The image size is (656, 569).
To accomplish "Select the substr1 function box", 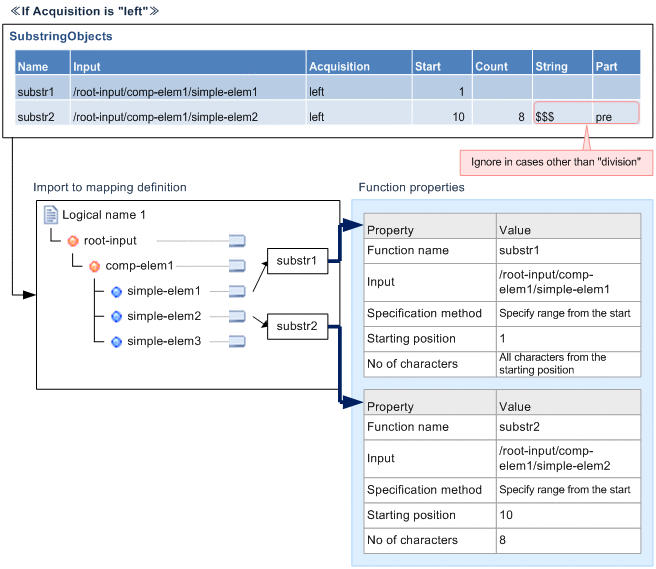I will (297, 261).
